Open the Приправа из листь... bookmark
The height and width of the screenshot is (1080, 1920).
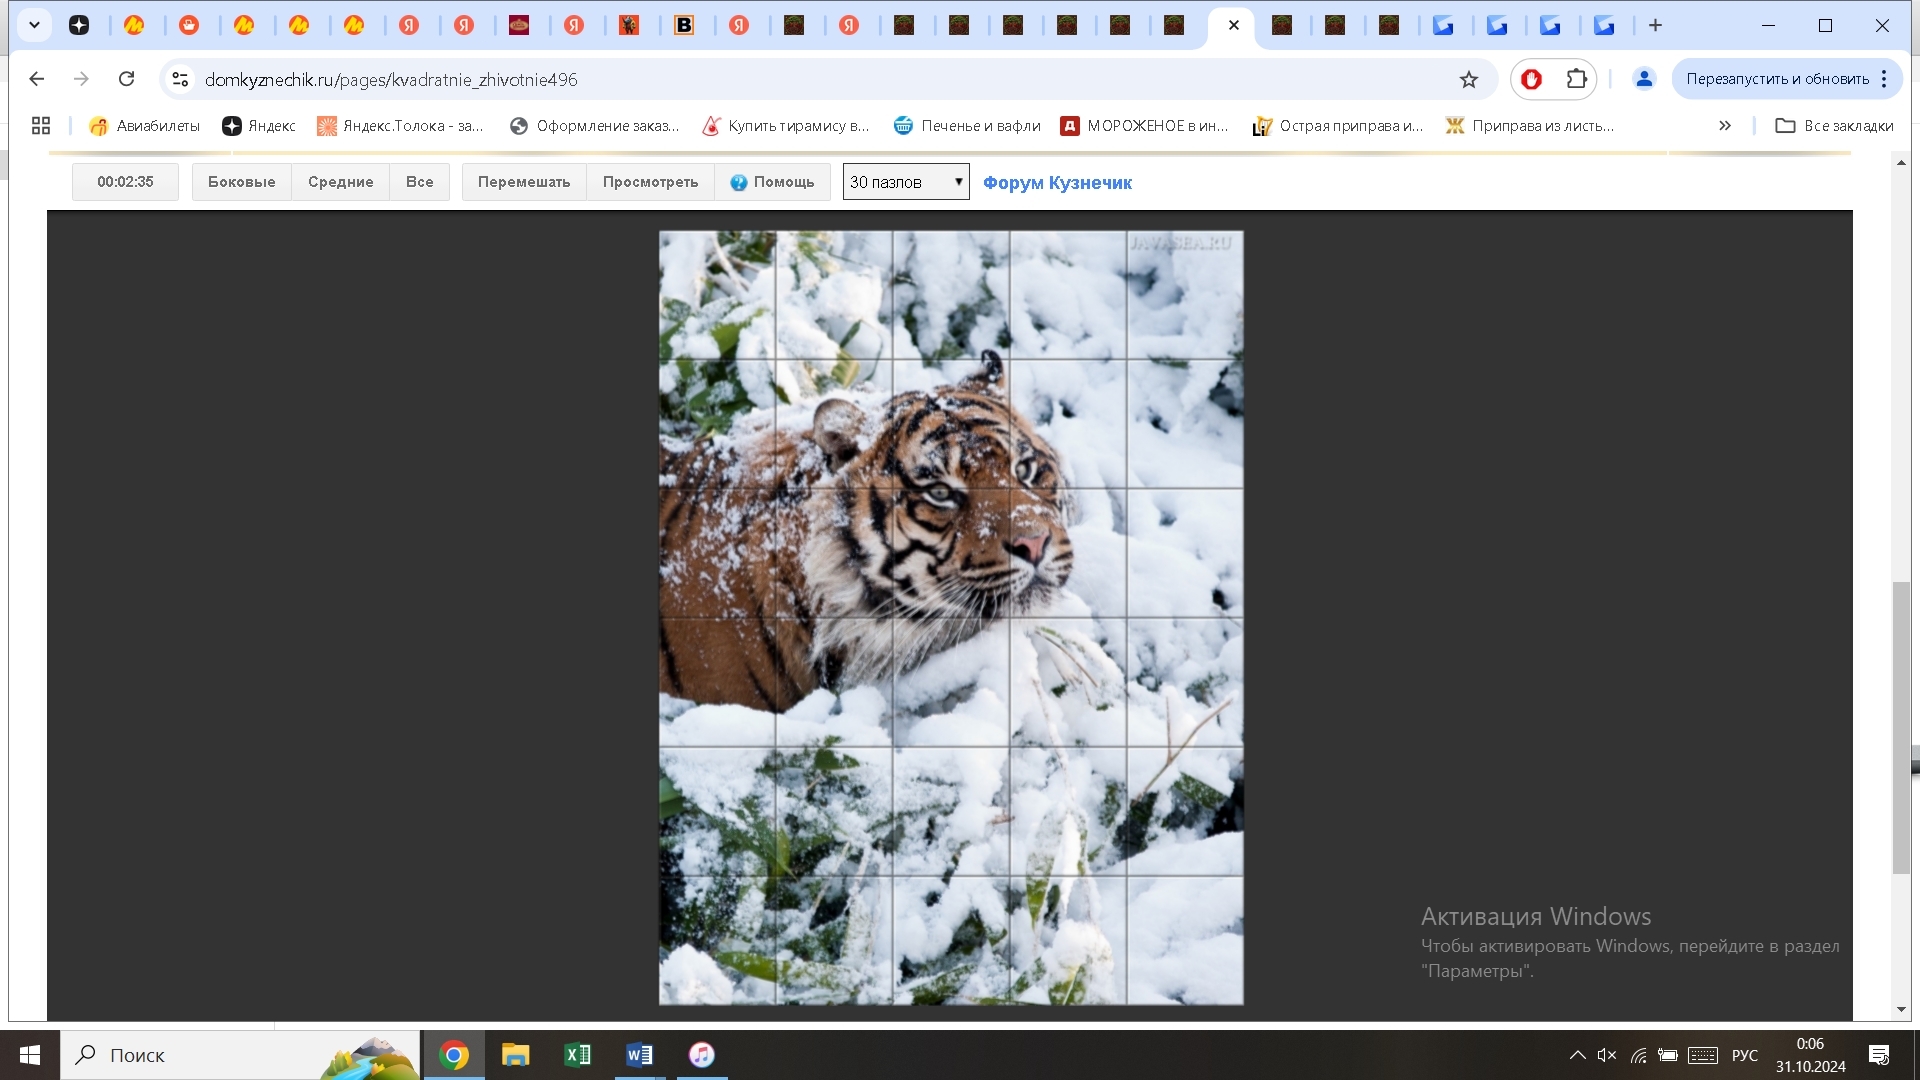(x=1530, y=126)
